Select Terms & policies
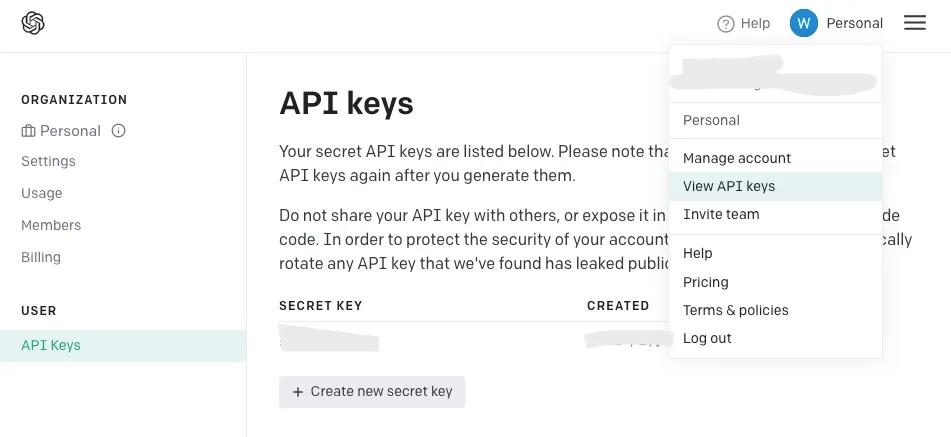Screen dimensions: 951x437 [x=736, y=310]
